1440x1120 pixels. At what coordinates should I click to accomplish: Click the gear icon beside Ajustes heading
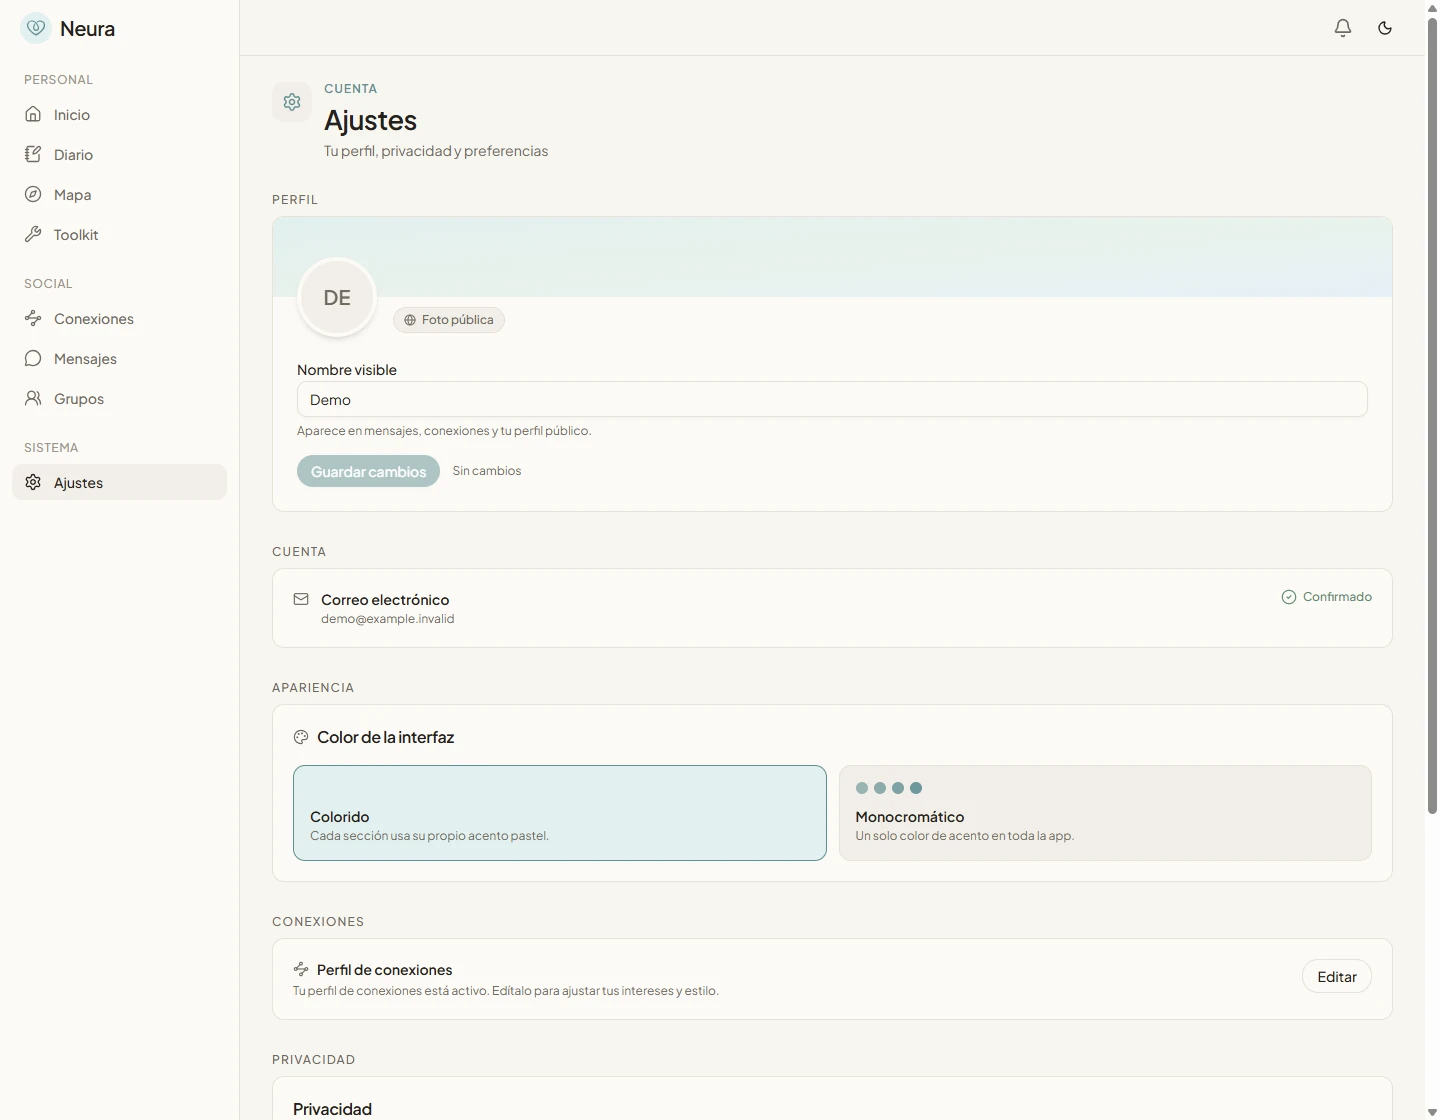click(x=292, y=102)
